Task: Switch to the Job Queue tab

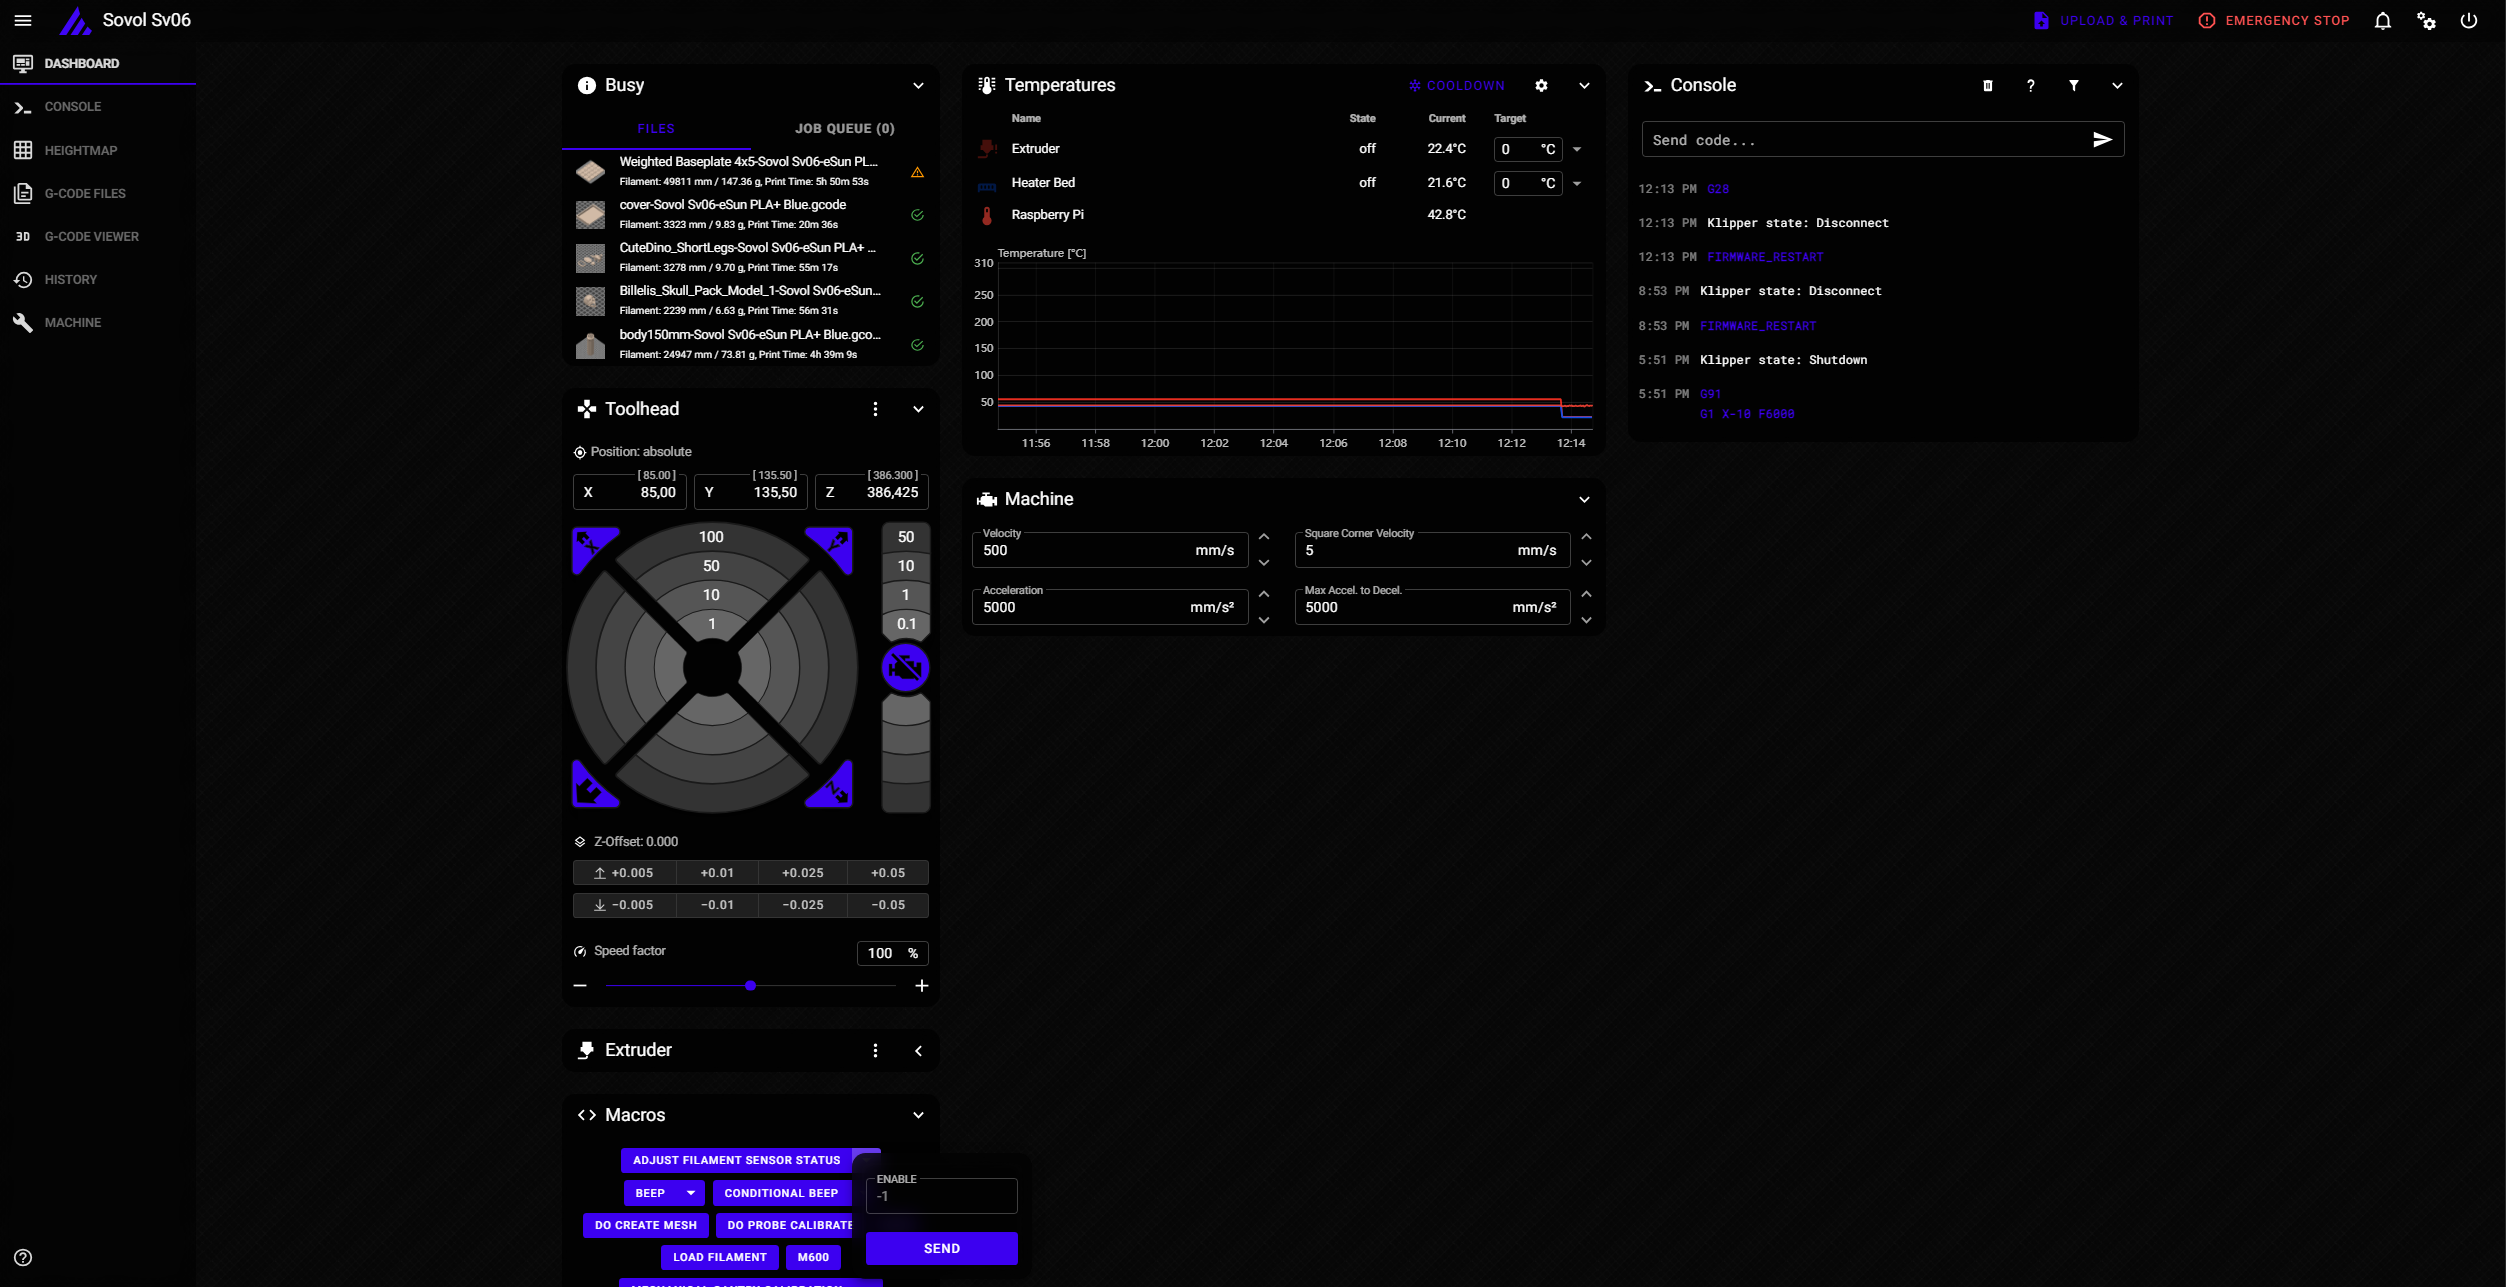Action: pos(844,129)
